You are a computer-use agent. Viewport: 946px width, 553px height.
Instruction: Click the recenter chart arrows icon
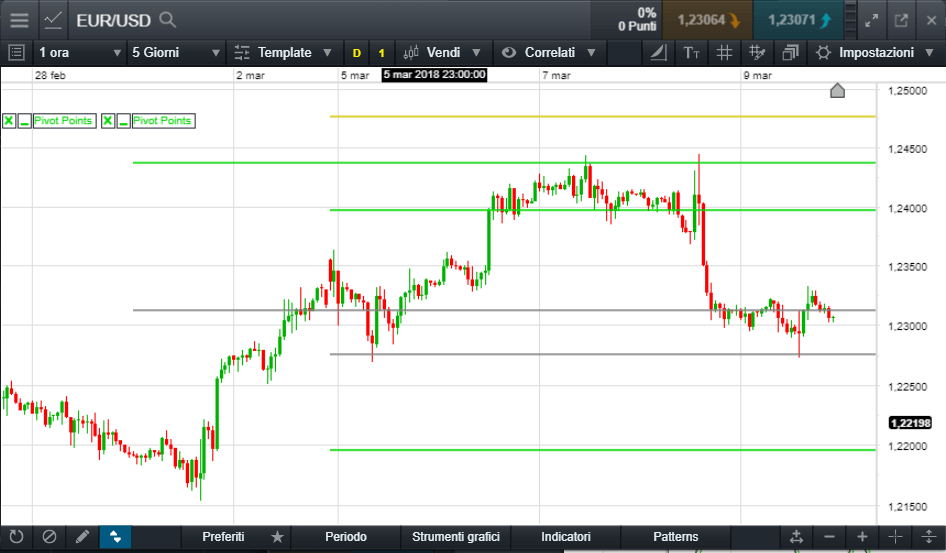796,537
